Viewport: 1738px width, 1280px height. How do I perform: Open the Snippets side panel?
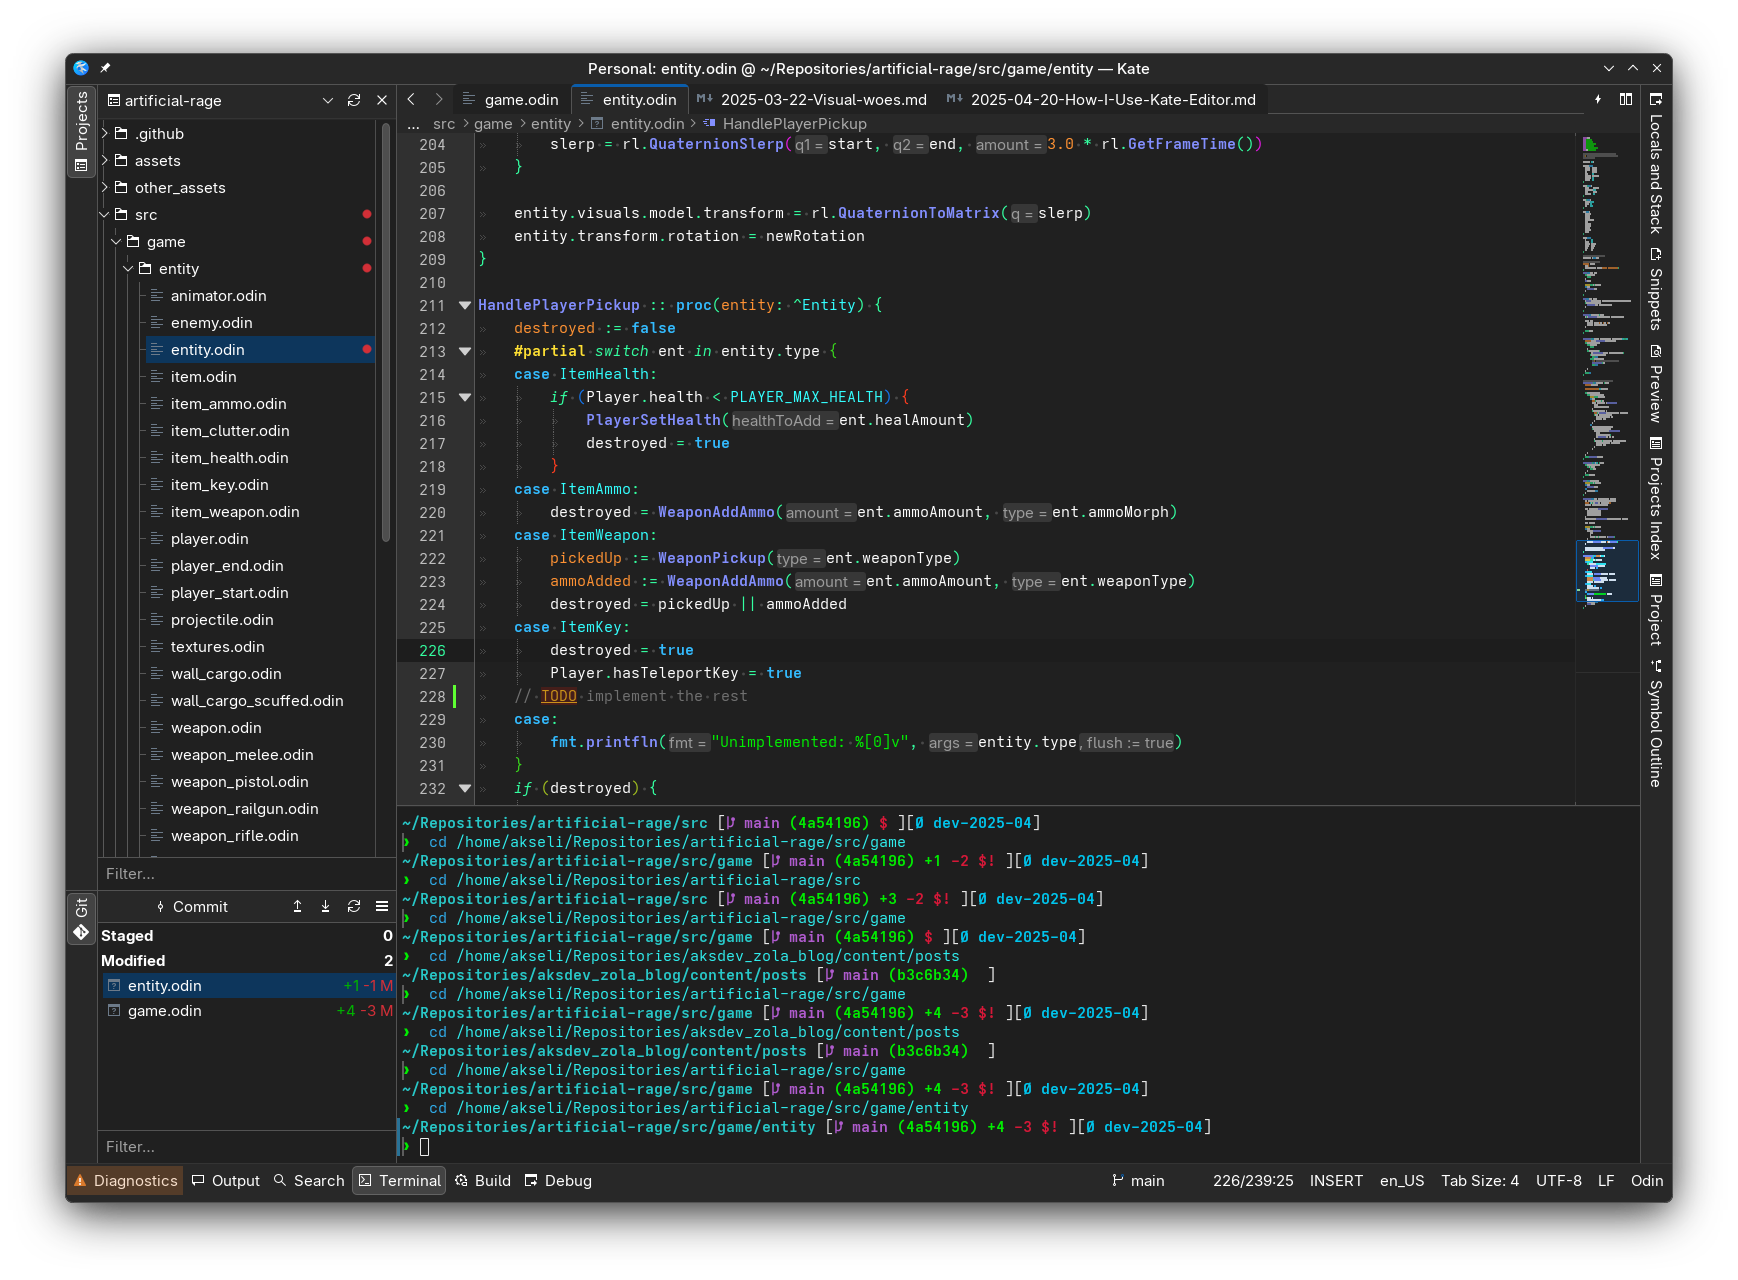[x=1656, y=289]
